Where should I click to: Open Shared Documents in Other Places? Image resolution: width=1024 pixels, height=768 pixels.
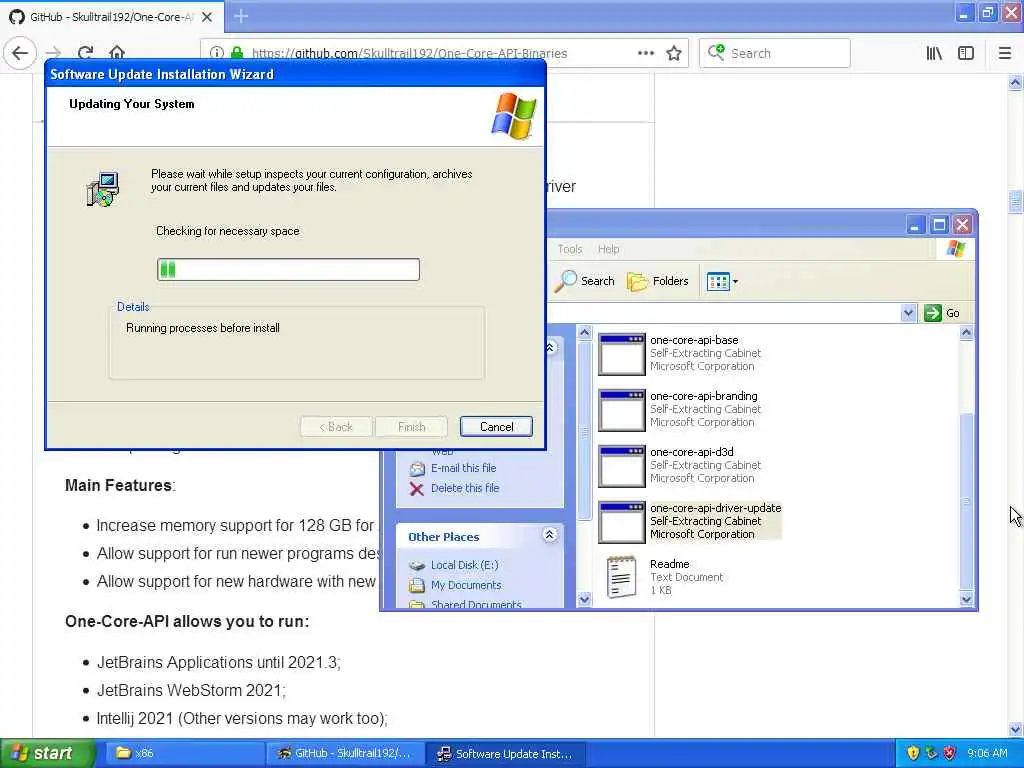tap(476, 604)
